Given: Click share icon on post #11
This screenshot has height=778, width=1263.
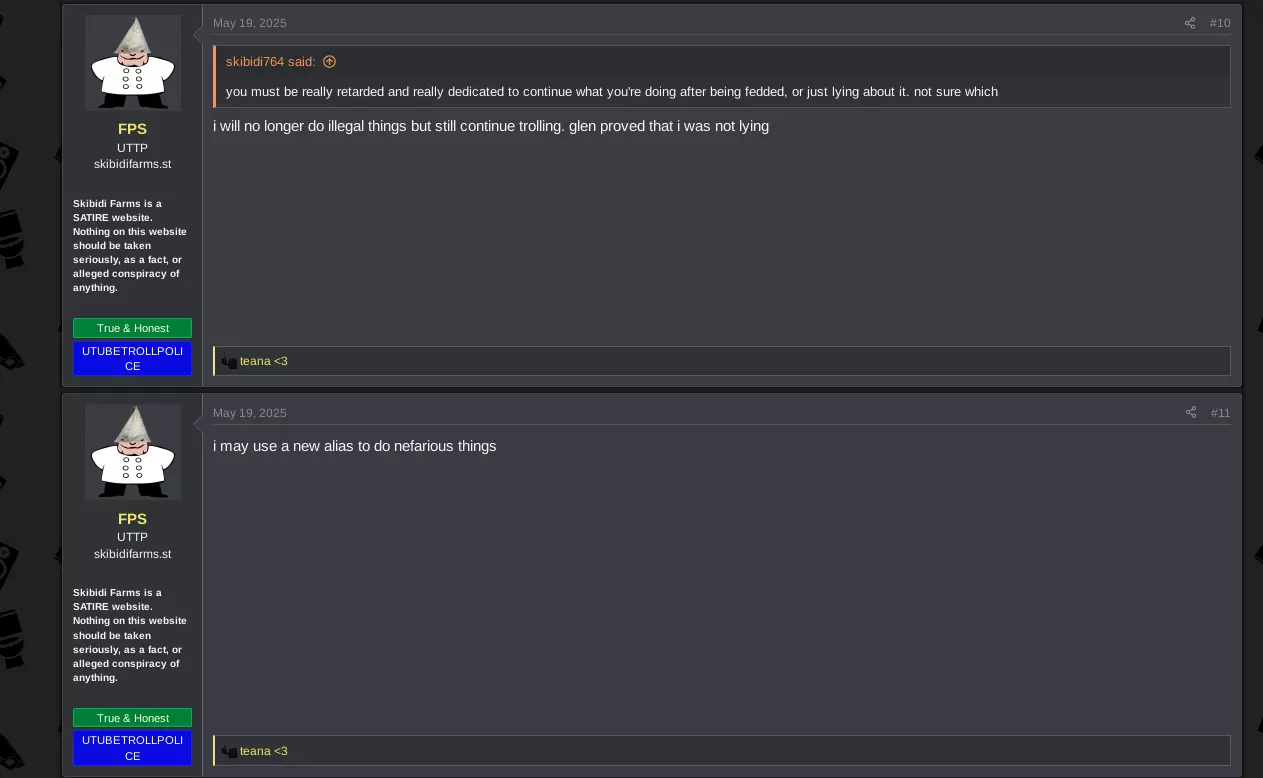Looking at the screenshot, I should click(1190, 413).
